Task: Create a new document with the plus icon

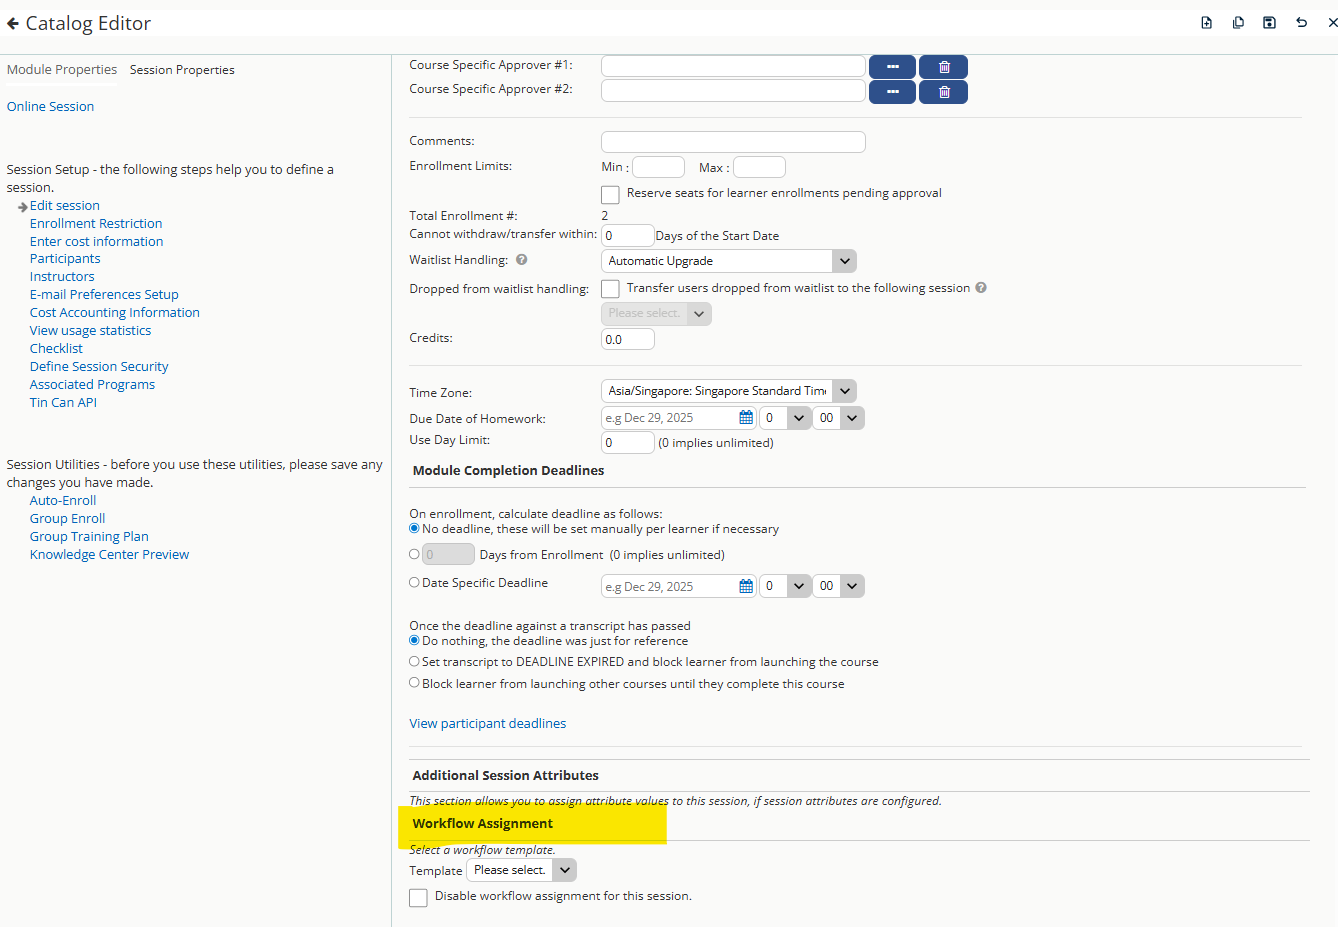Action: [x=1207, y=23]
